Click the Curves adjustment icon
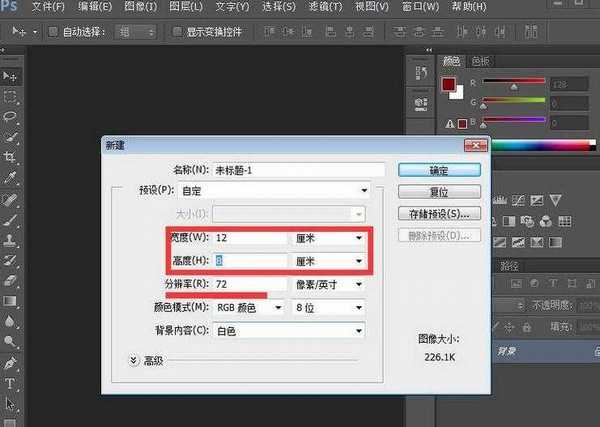 pyautogui.click(x=518, y=200)
